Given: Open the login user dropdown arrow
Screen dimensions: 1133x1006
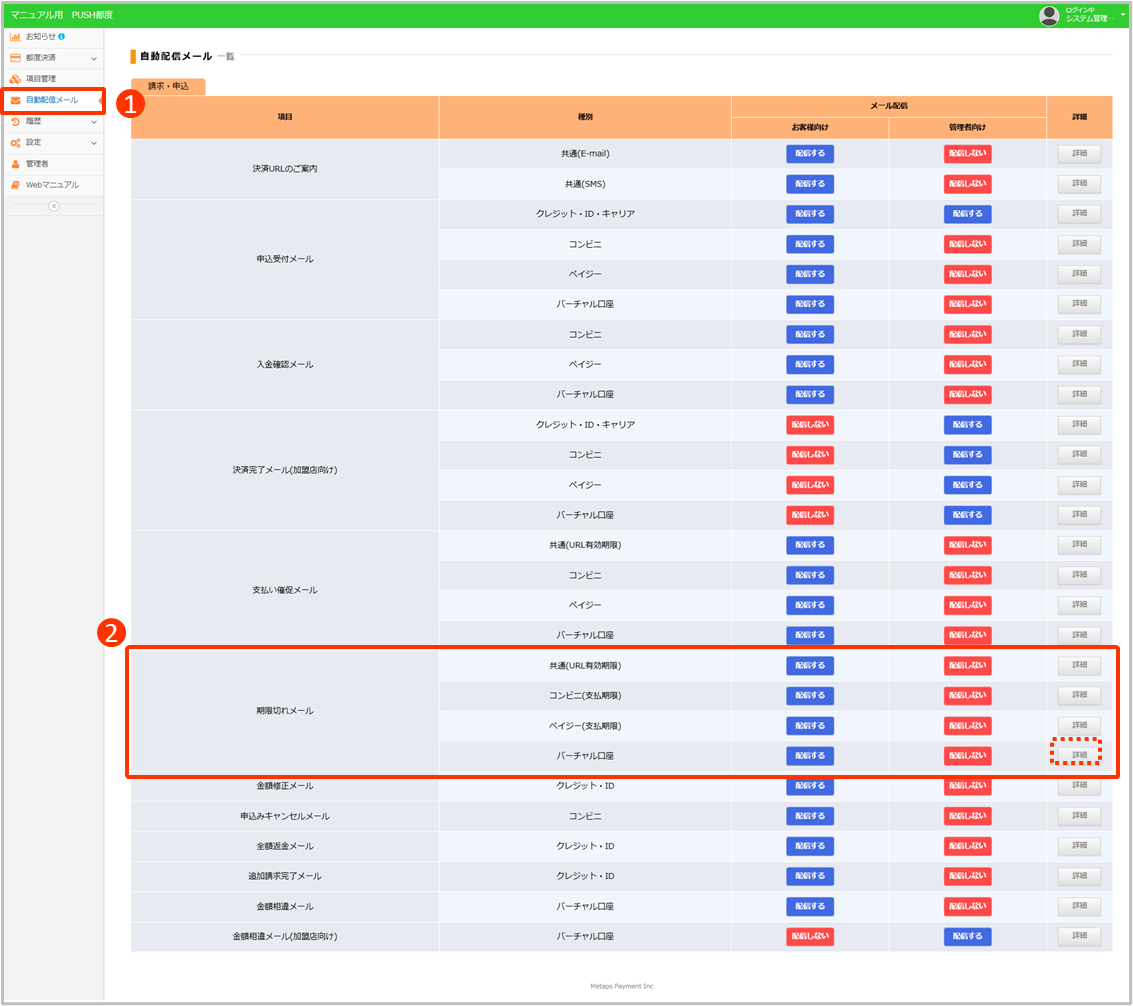Looking at the screenshot, I should pos(1123,14).
